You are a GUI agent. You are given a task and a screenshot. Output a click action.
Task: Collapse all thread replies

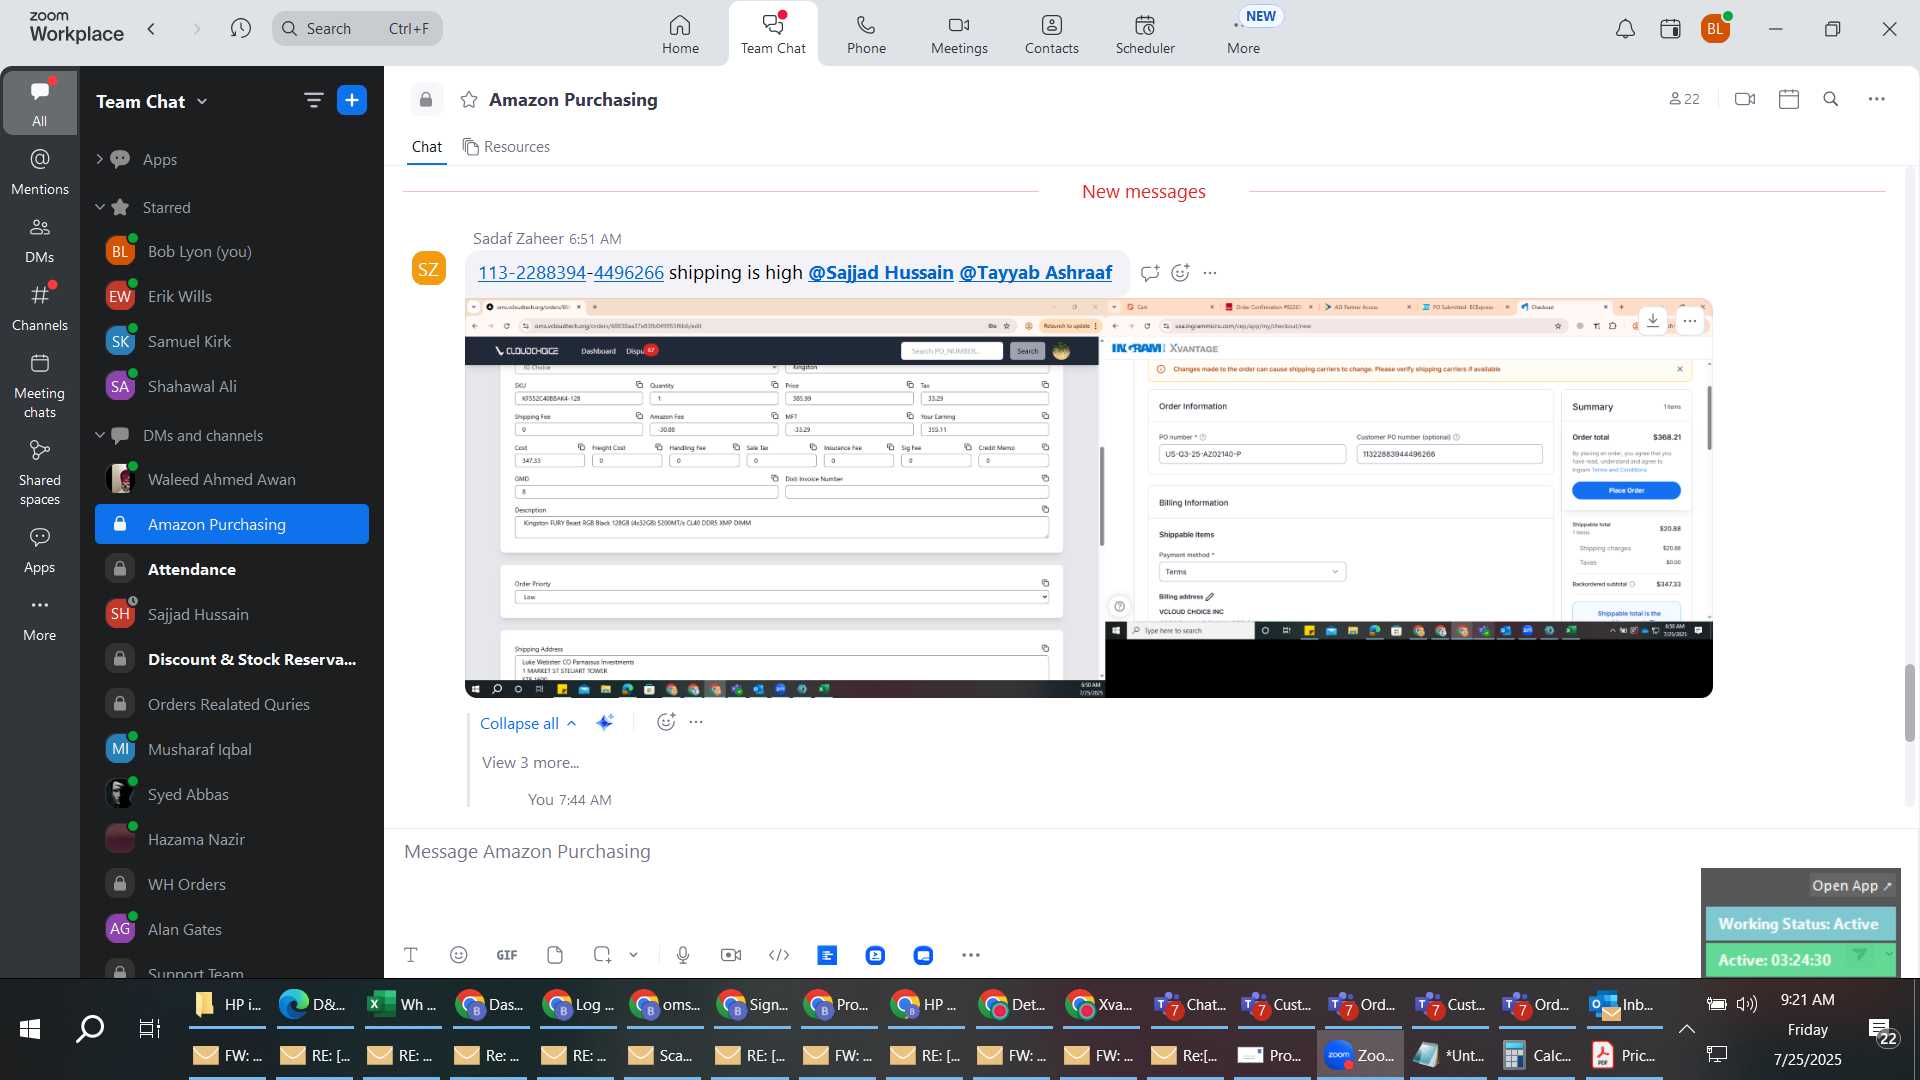tap(528, 723)
